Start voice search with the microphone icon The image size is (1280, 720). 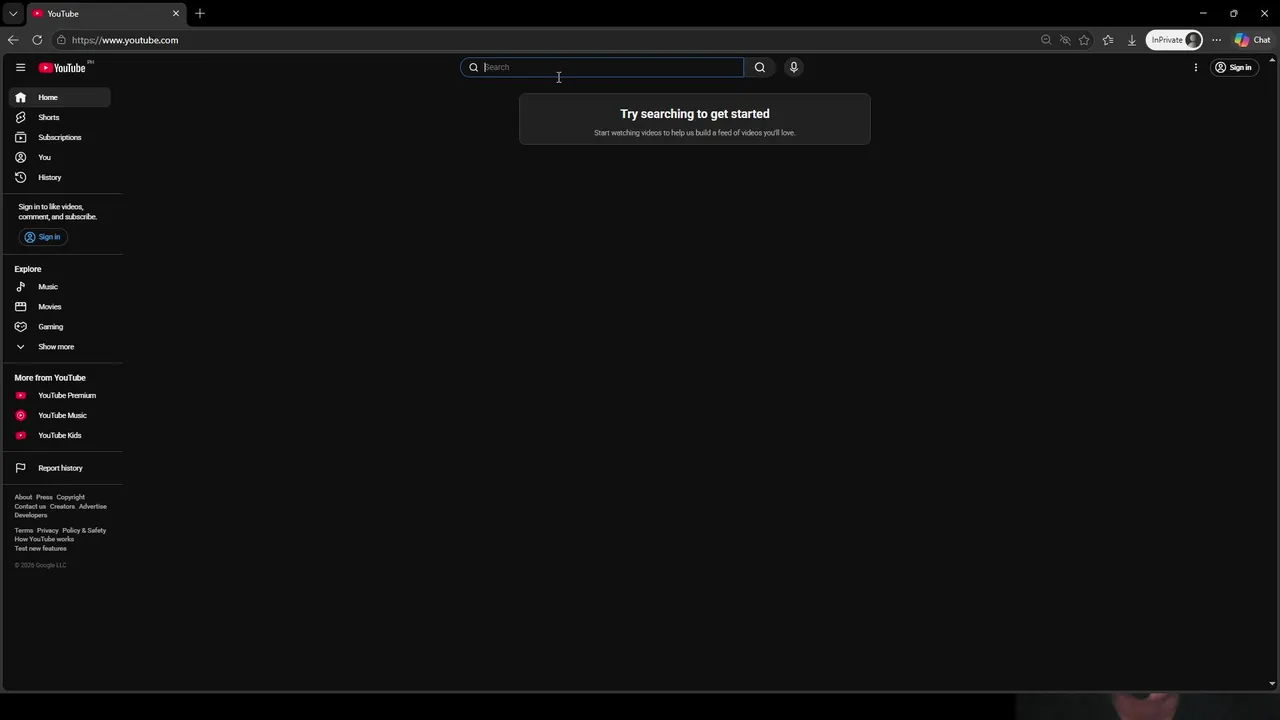pos(794,67)
